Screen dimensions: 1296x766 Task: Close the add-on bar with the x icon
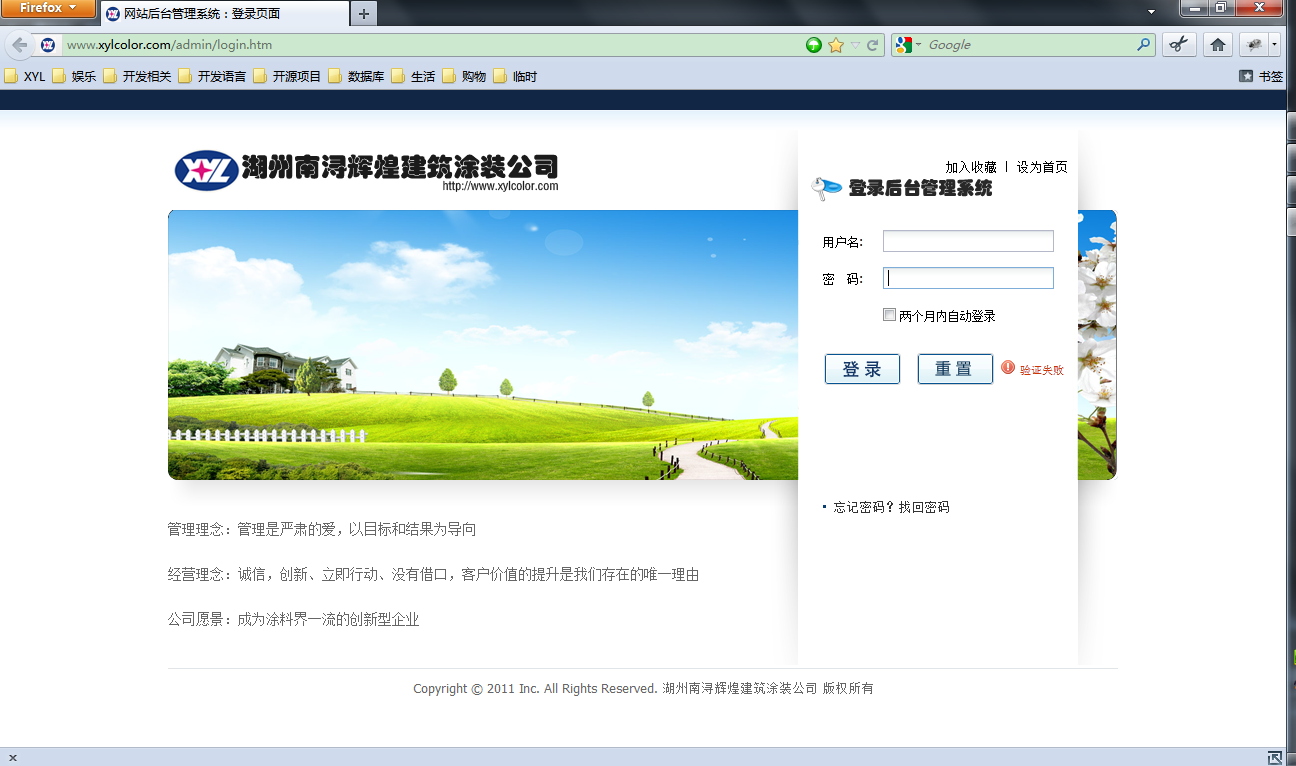(x=13, y=757)
